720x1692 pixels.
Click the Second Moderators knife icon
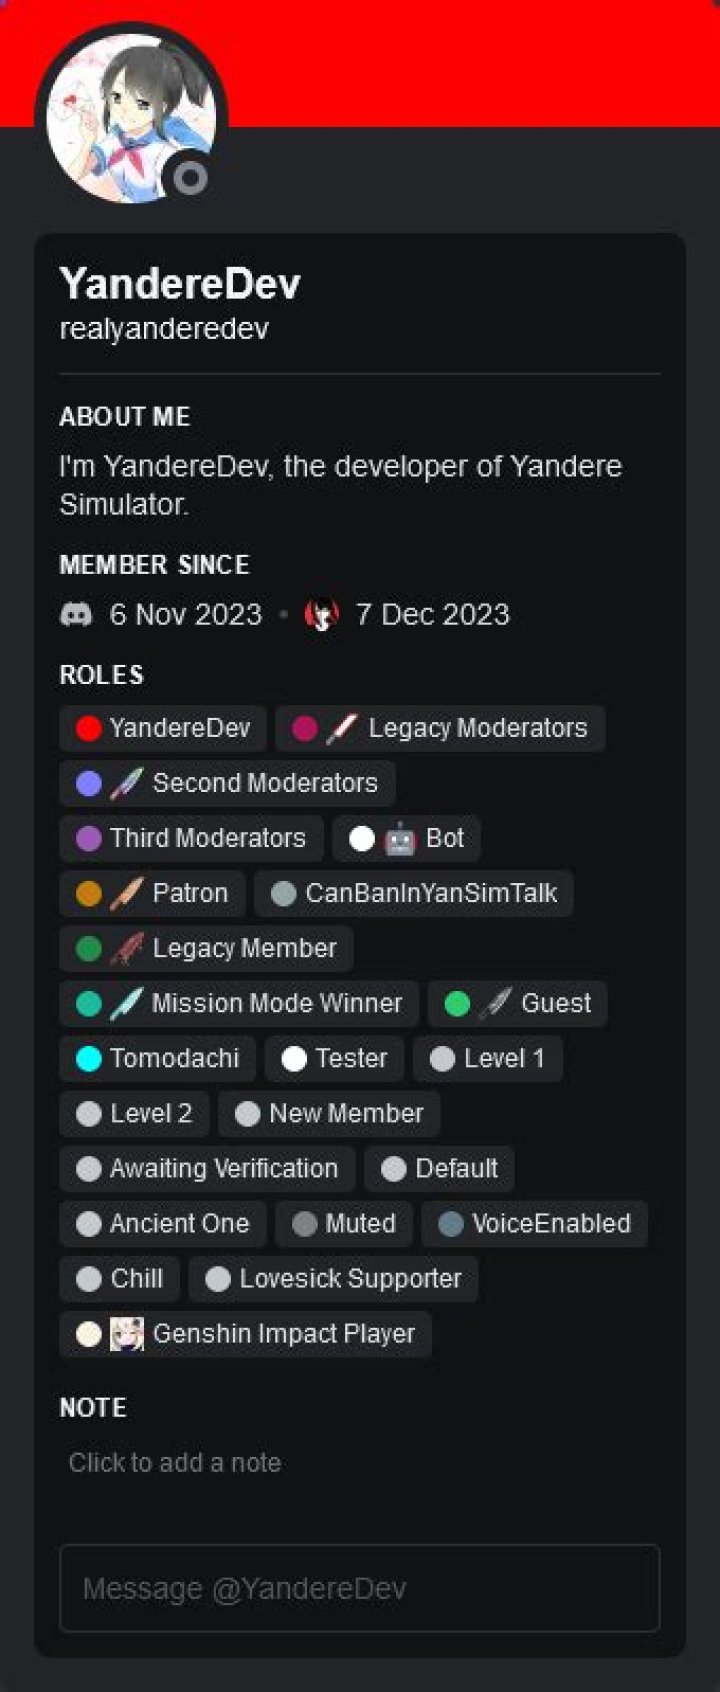coord(126,783)
